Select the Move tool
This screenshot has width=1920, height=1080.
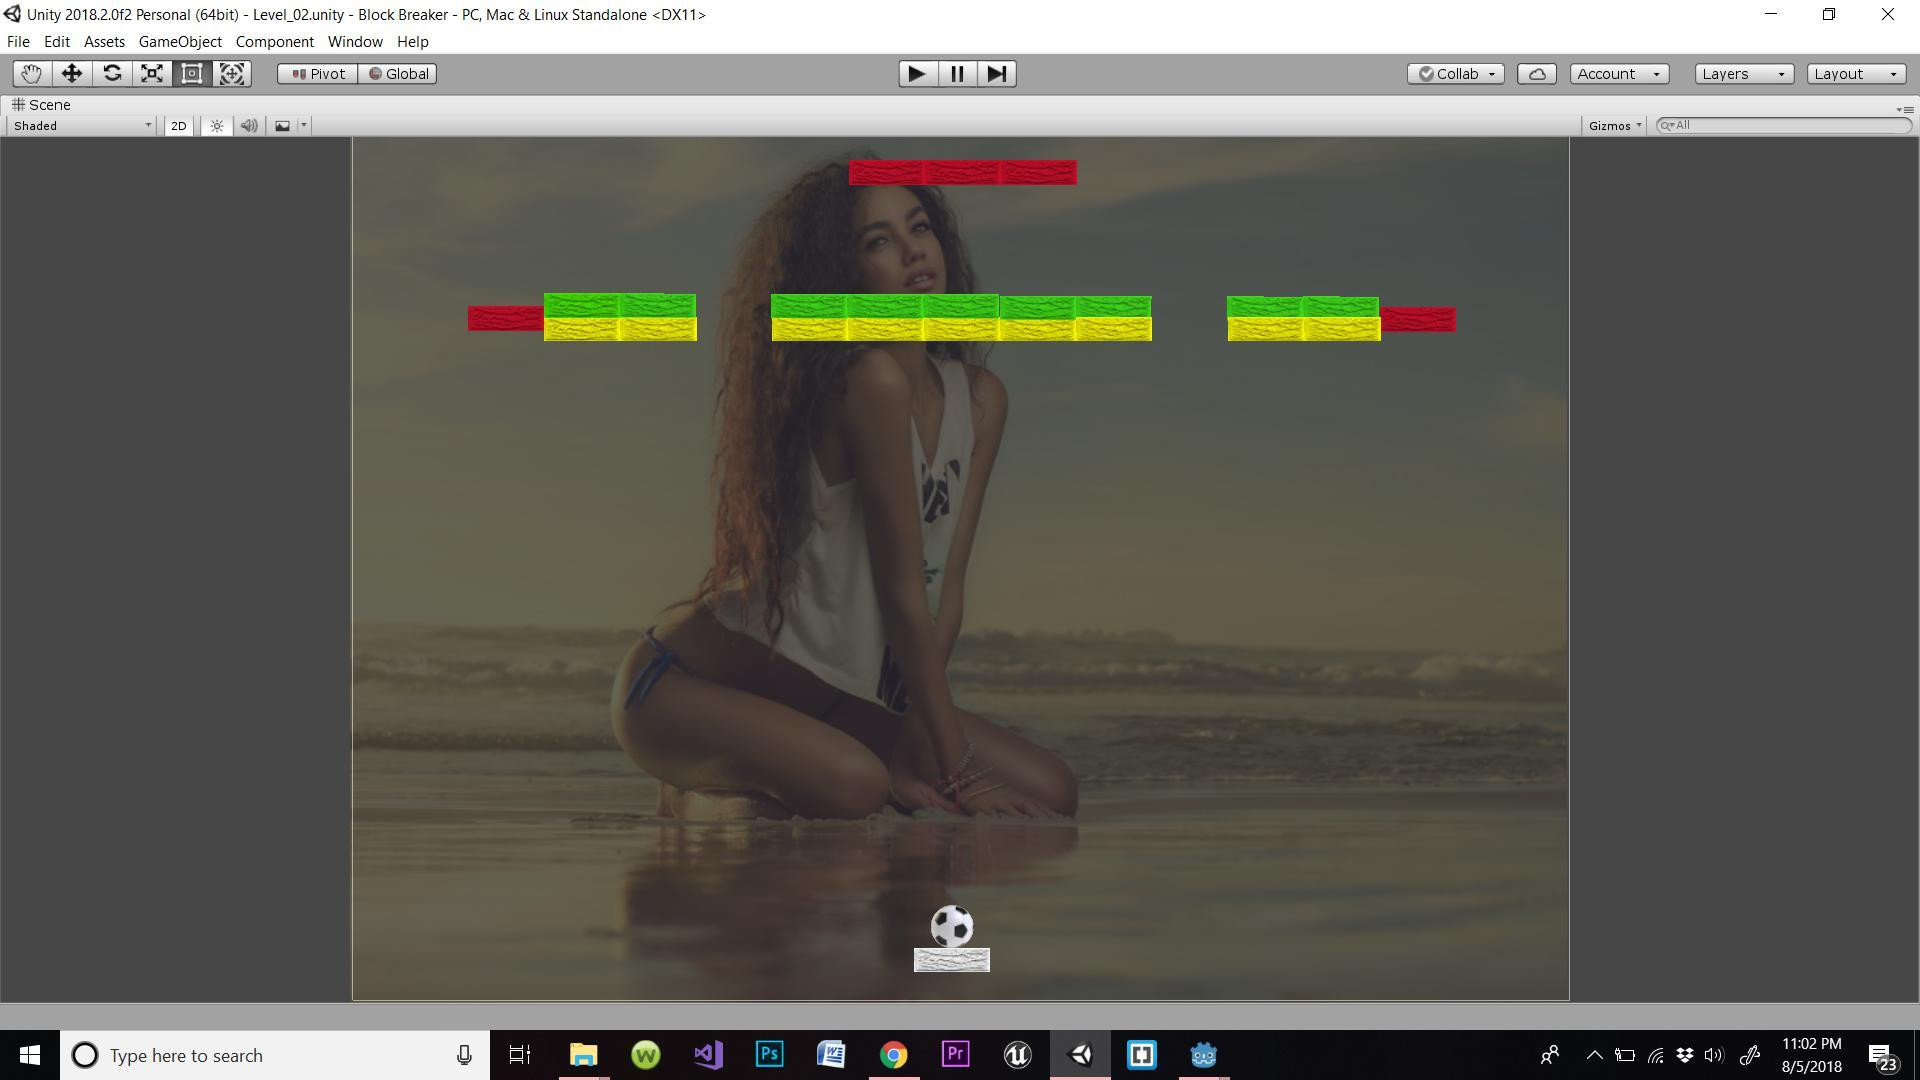pyautogui.click(x=72, y=74)
